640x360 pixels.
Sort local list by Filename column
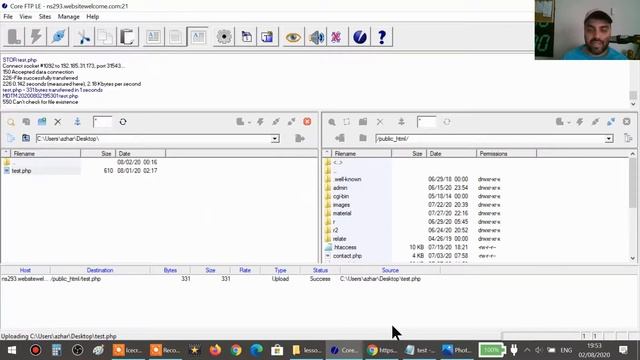(x=45, y=153)
